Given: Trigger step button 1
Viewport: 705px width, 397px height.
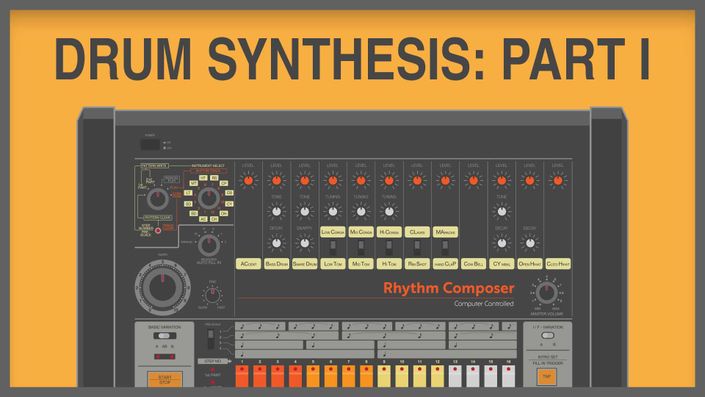Looking at the screenshot, I should (x=242, y=376).
